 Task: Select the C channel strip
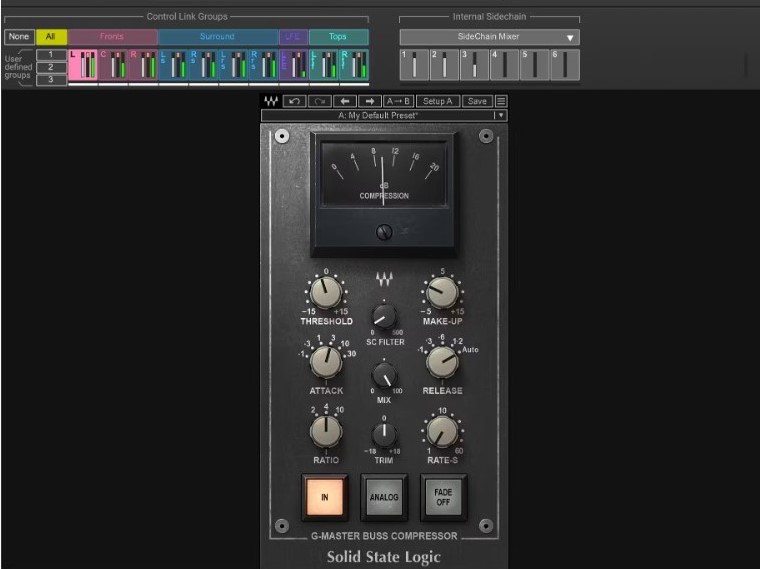pyautogui.click(x=113, y=64)
